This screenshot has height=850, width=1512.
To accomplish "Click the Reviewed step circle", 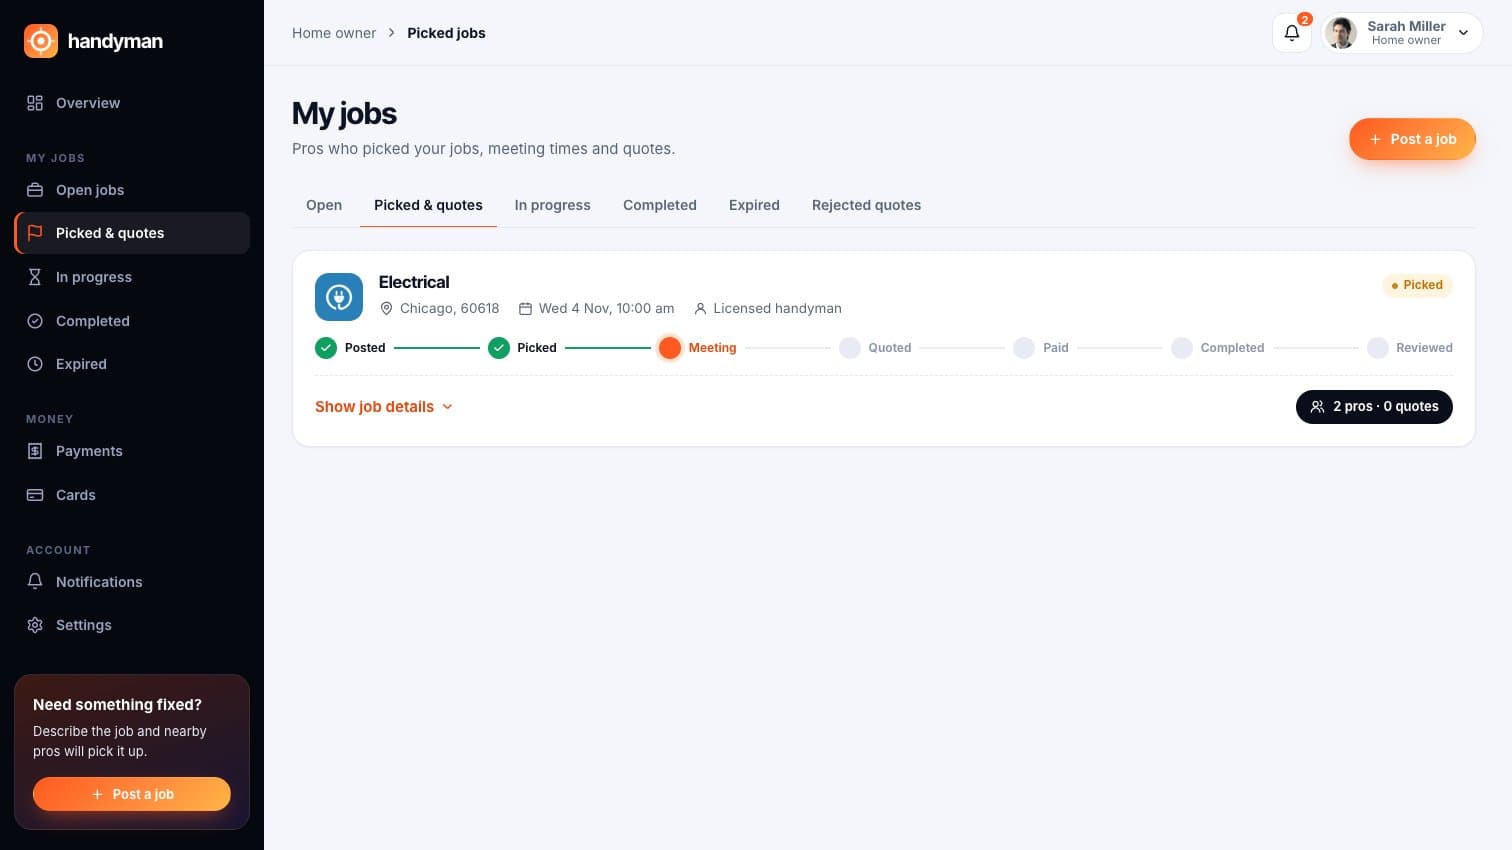I will coord(1378,348).
